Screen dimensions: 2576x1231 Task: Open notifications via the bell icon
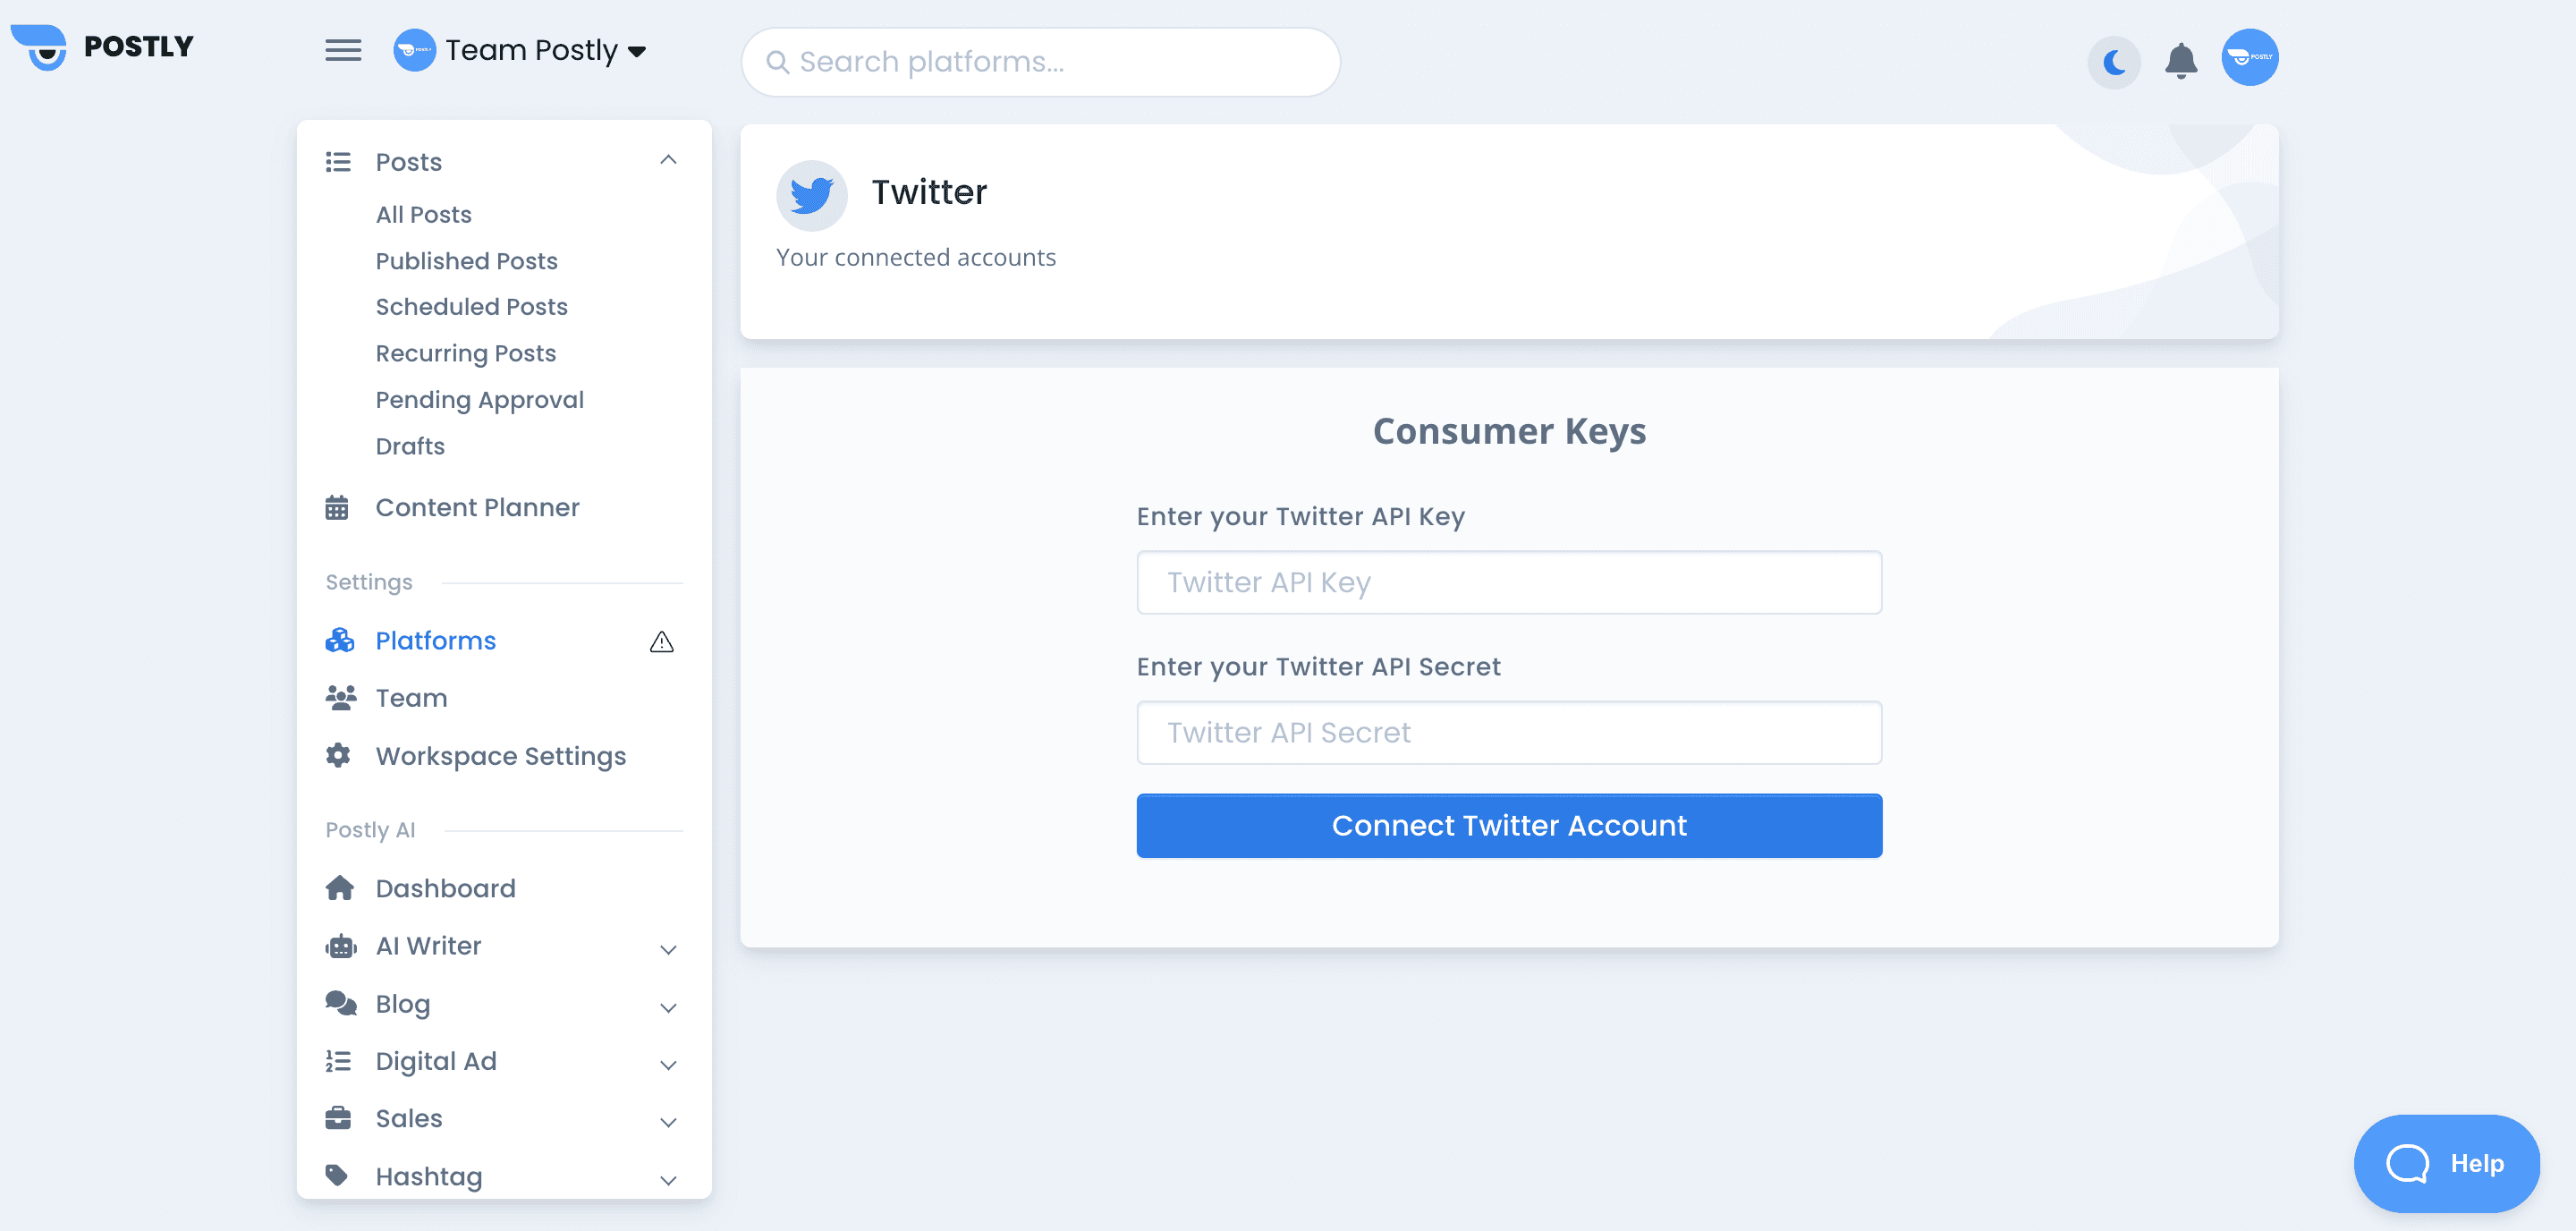2180,61
